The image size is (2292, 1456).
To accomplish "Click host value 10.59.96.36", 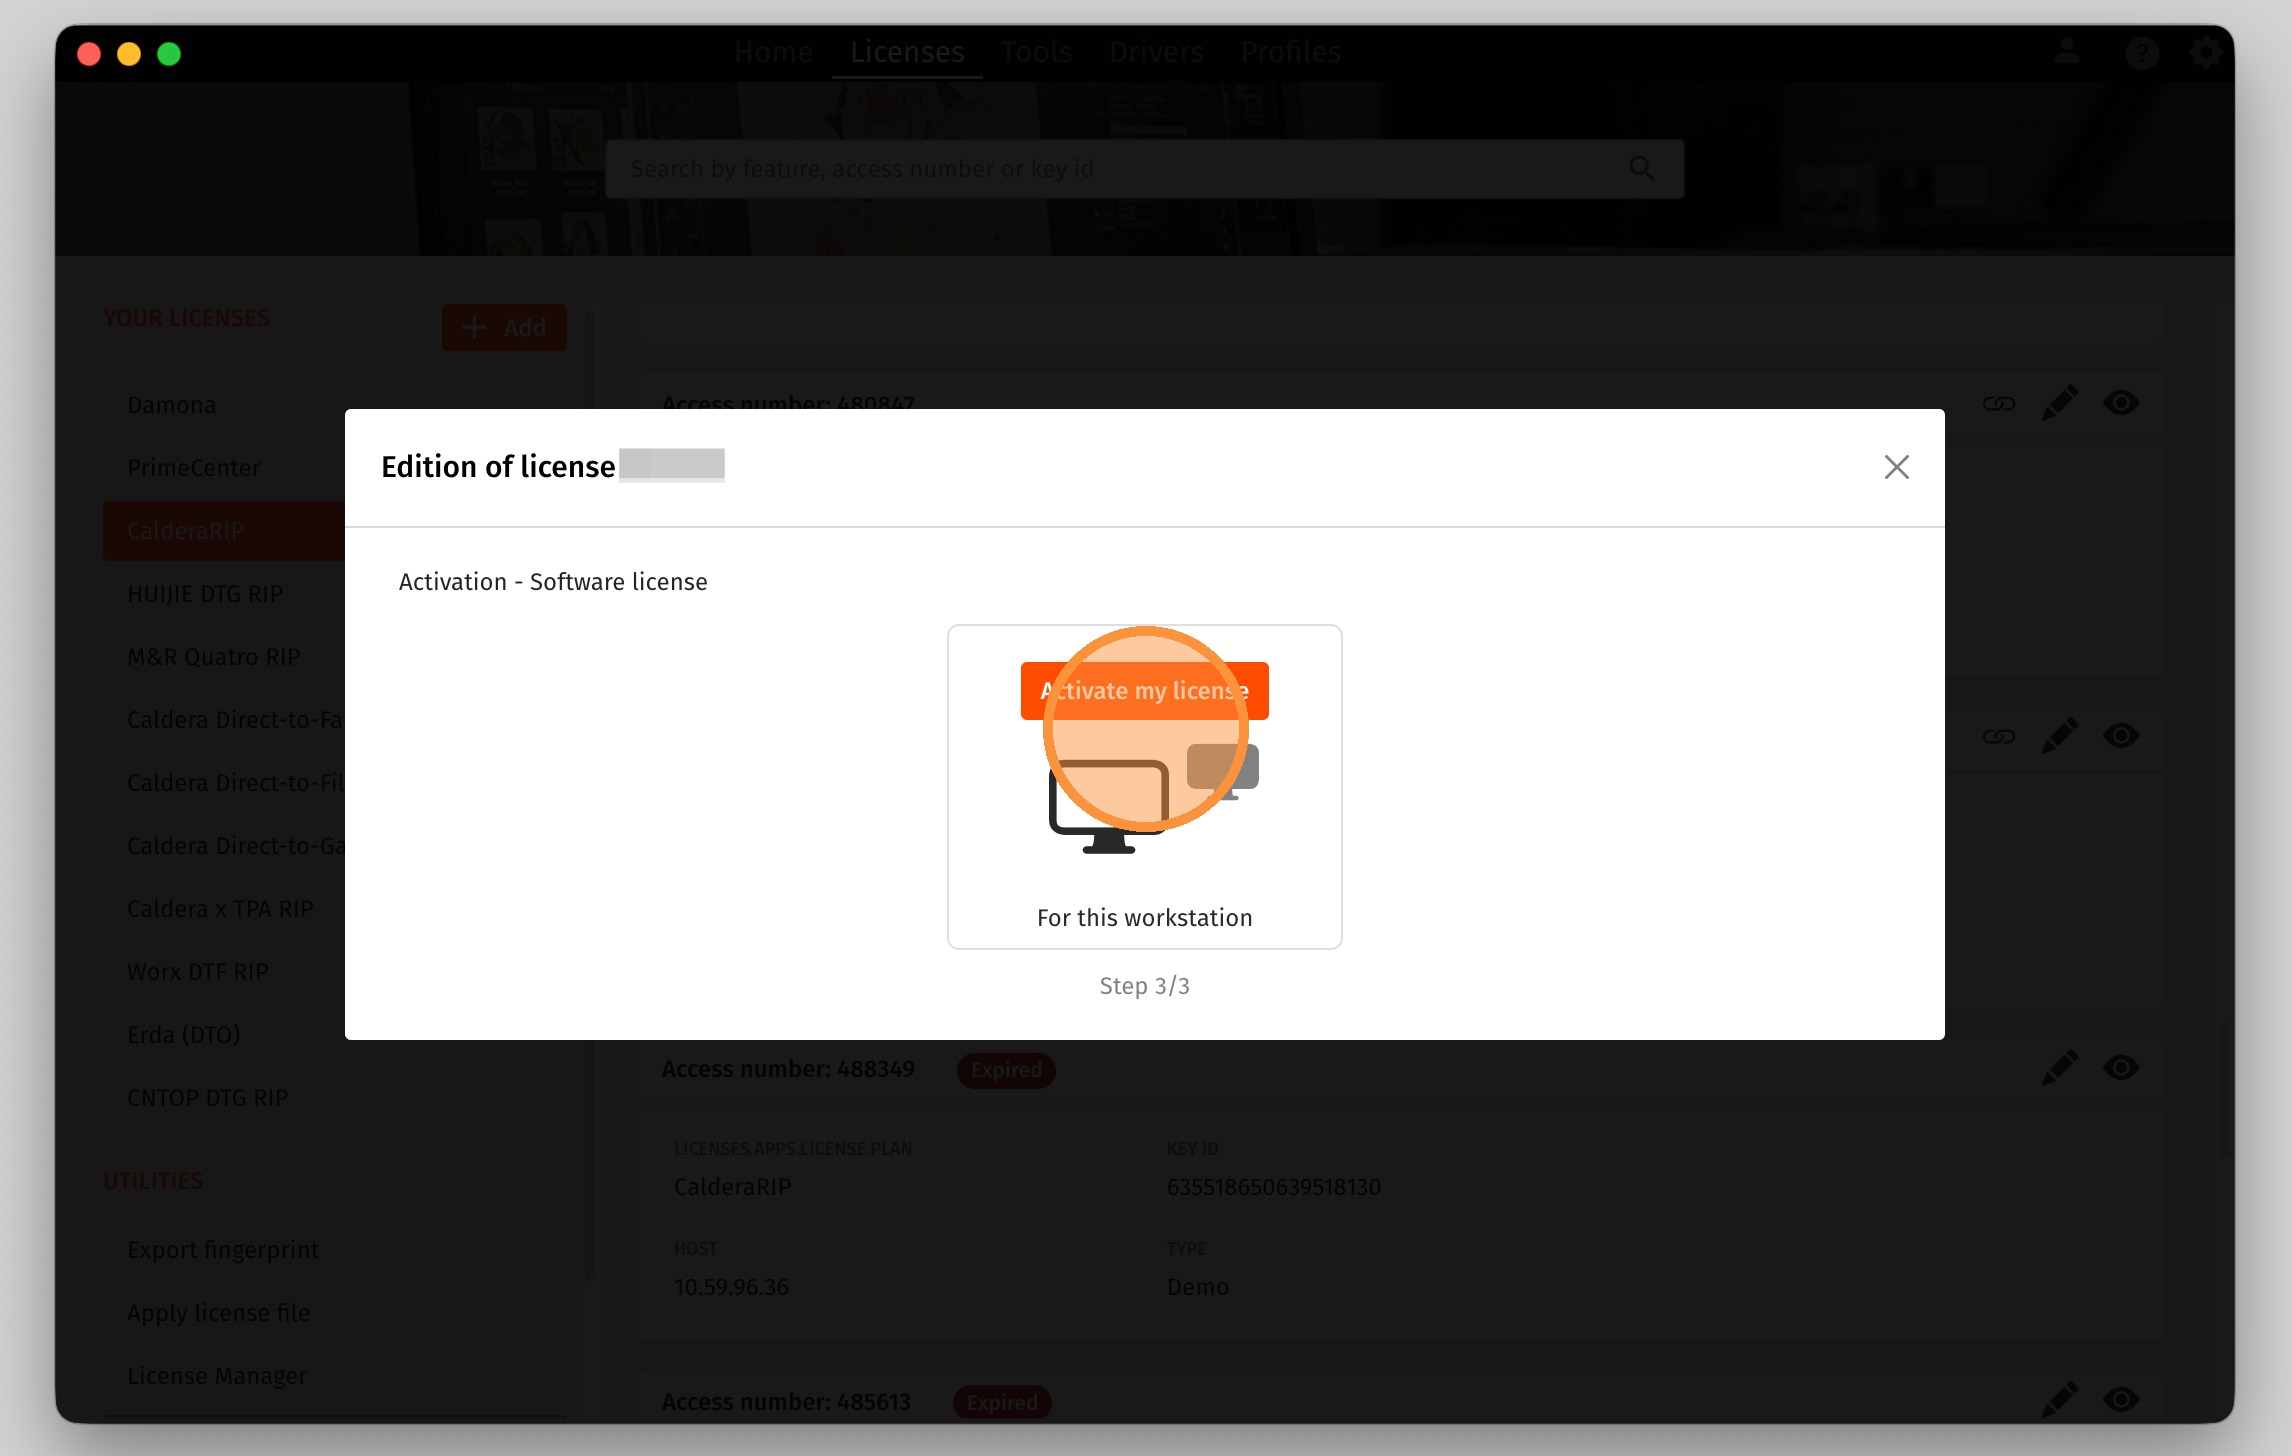I will point(731,1287).
